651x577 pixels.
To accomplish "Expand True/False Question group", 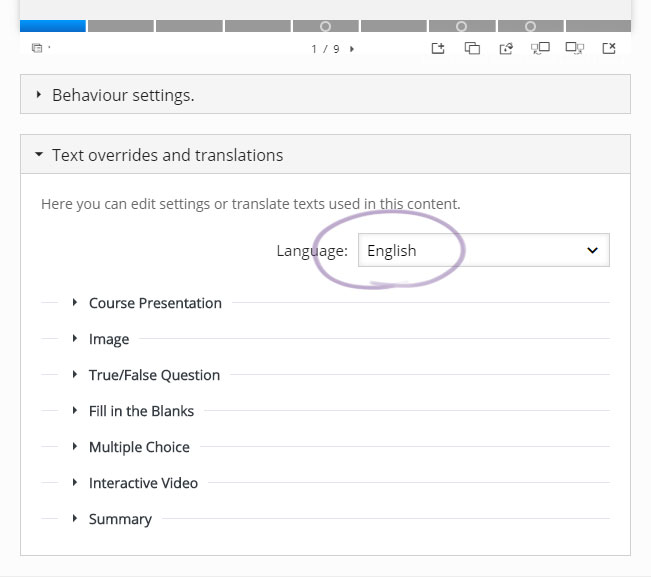I will tap(154, 375).
